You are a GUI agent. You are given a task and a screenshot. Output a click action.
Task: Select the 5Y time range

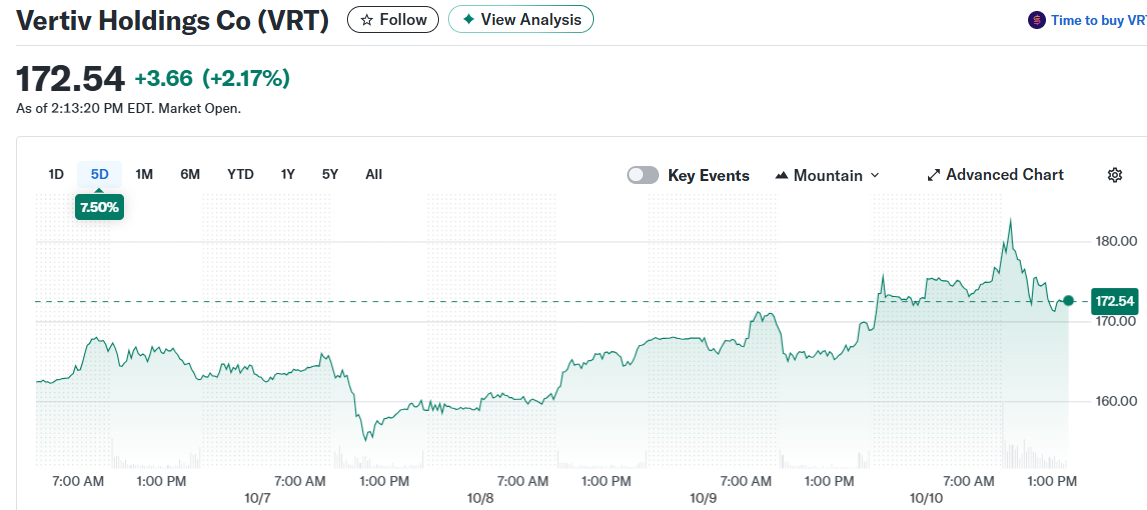[x=330, y=174]
